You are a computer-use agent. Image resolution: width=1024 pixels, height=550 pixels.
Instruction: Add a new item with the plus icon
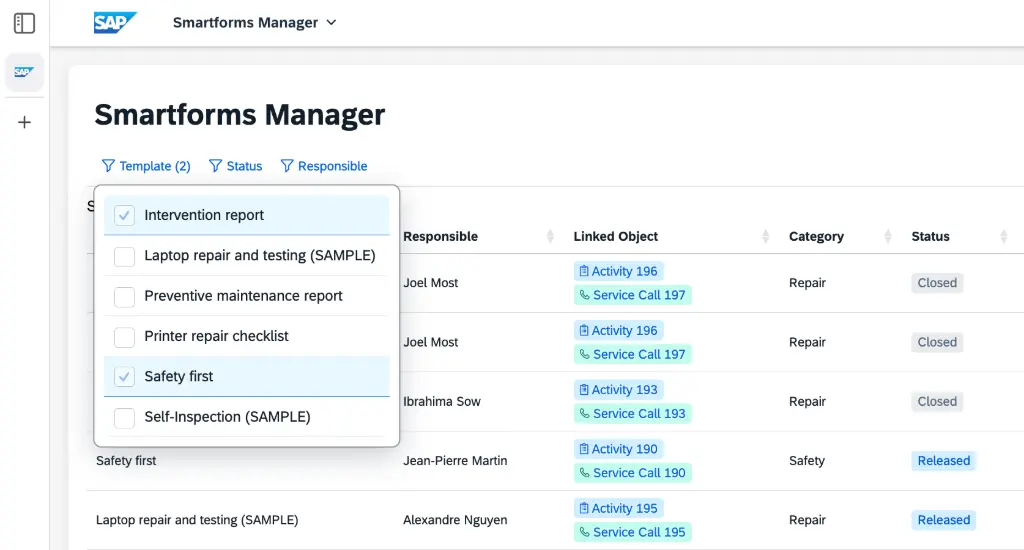tap(24, 122)
